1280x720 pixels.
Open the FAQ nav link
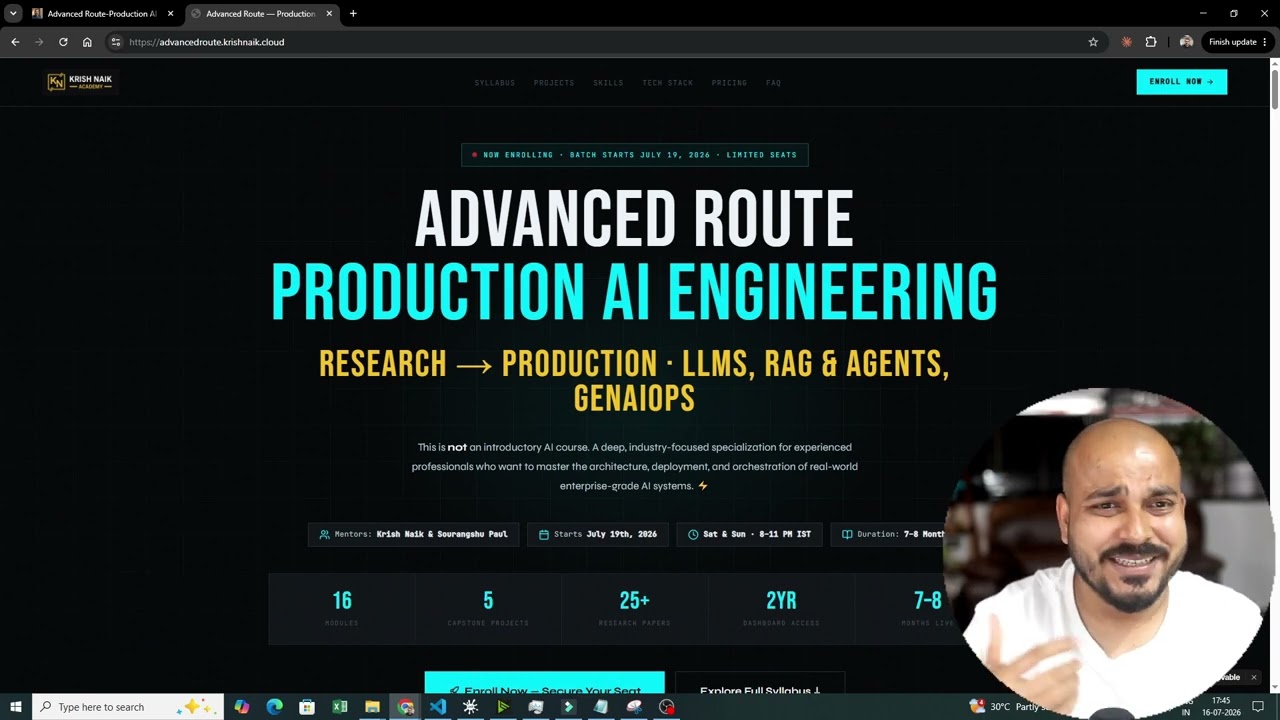pos(773,83)
